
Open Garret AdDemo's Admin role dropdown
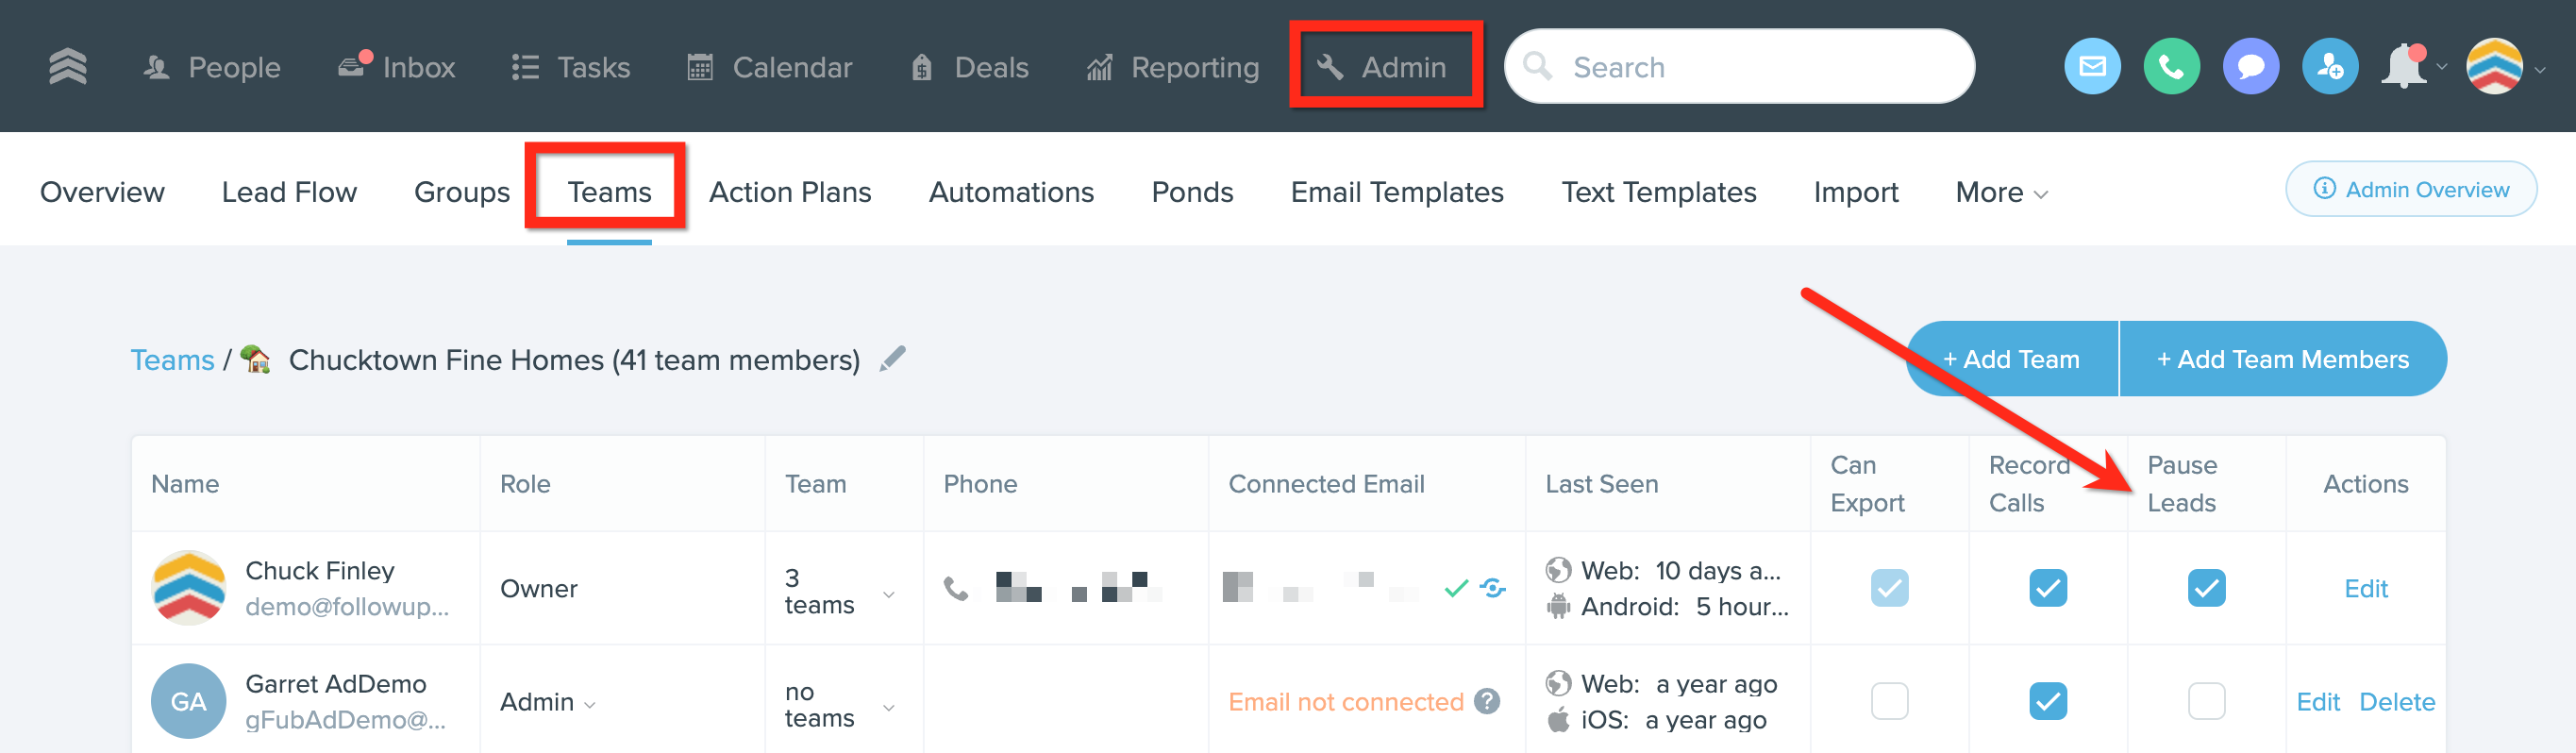548,702
